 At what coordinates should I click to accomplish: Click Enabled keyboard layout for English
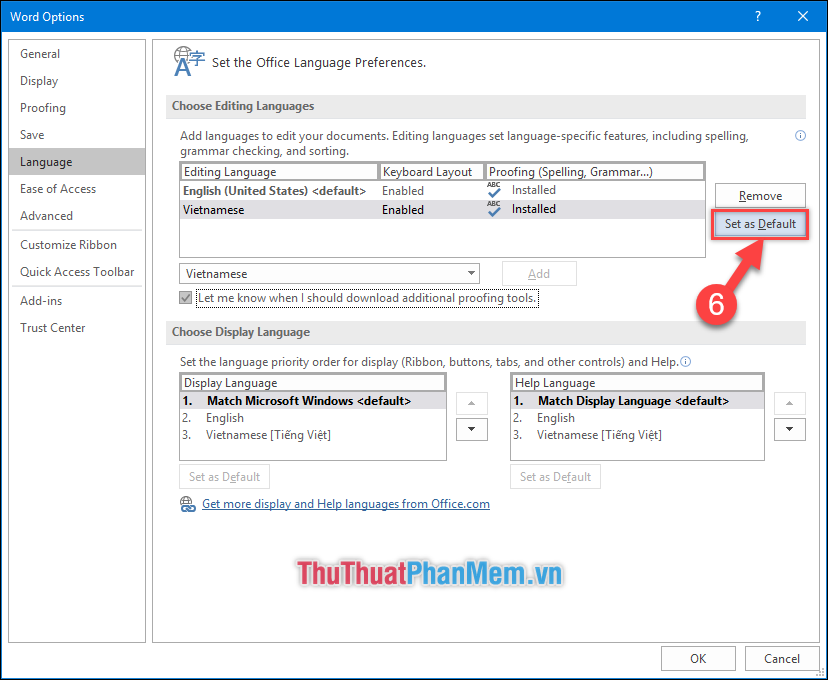point(403,191)
